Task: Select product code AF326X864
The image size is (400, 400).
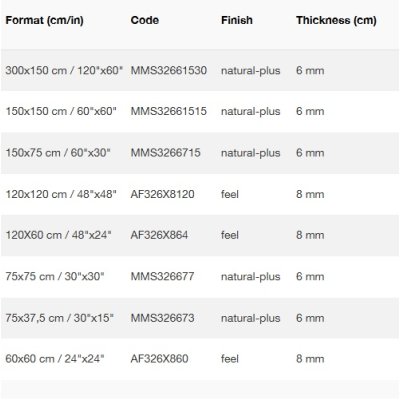Action: [x=159, y=235]
